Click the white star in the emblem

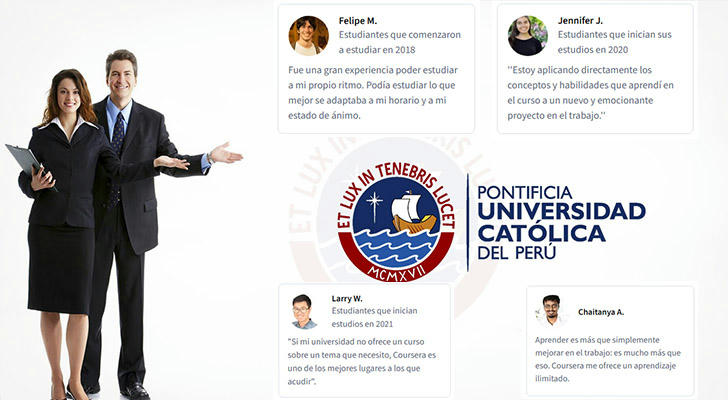[374, 203]
